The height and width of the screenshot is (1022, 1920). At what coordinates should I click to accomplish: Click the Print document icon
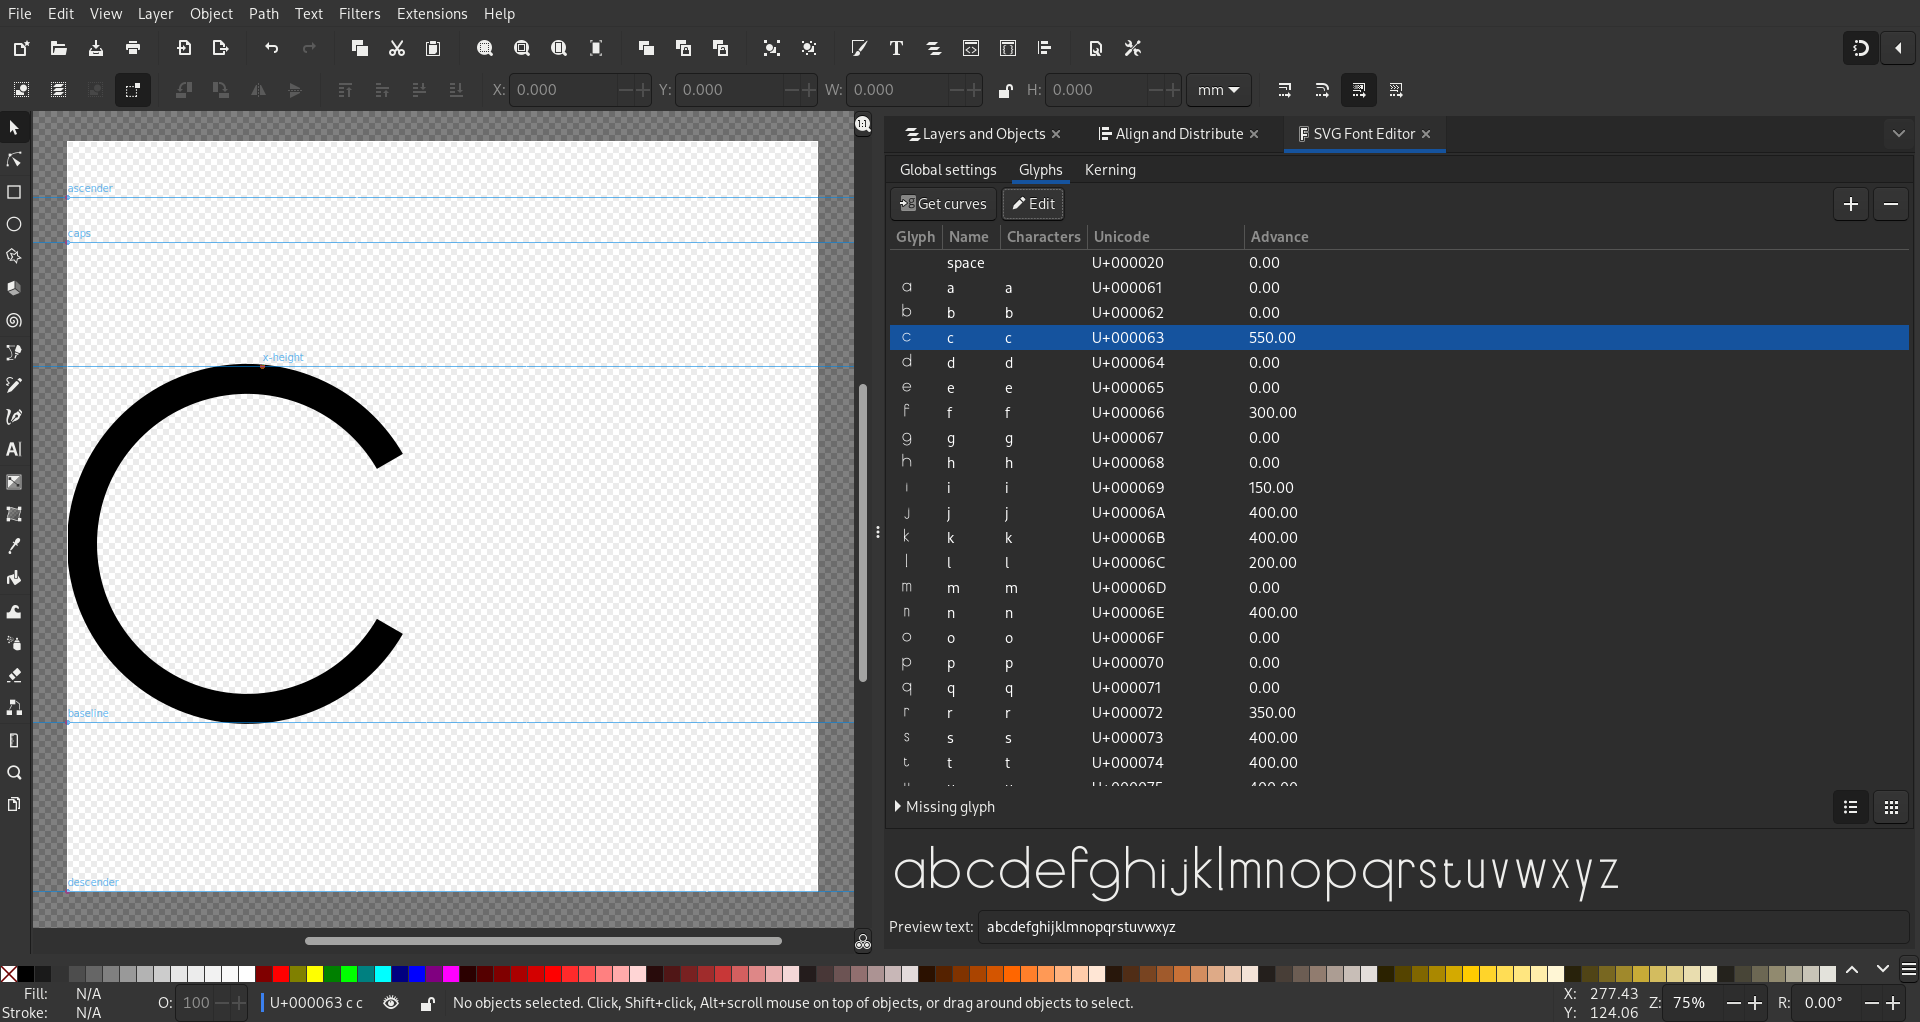coord(133,48)
